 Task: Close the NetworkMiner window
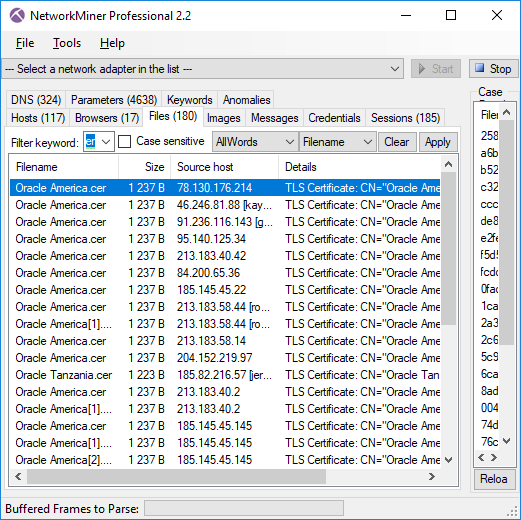(x=497, y=15)
